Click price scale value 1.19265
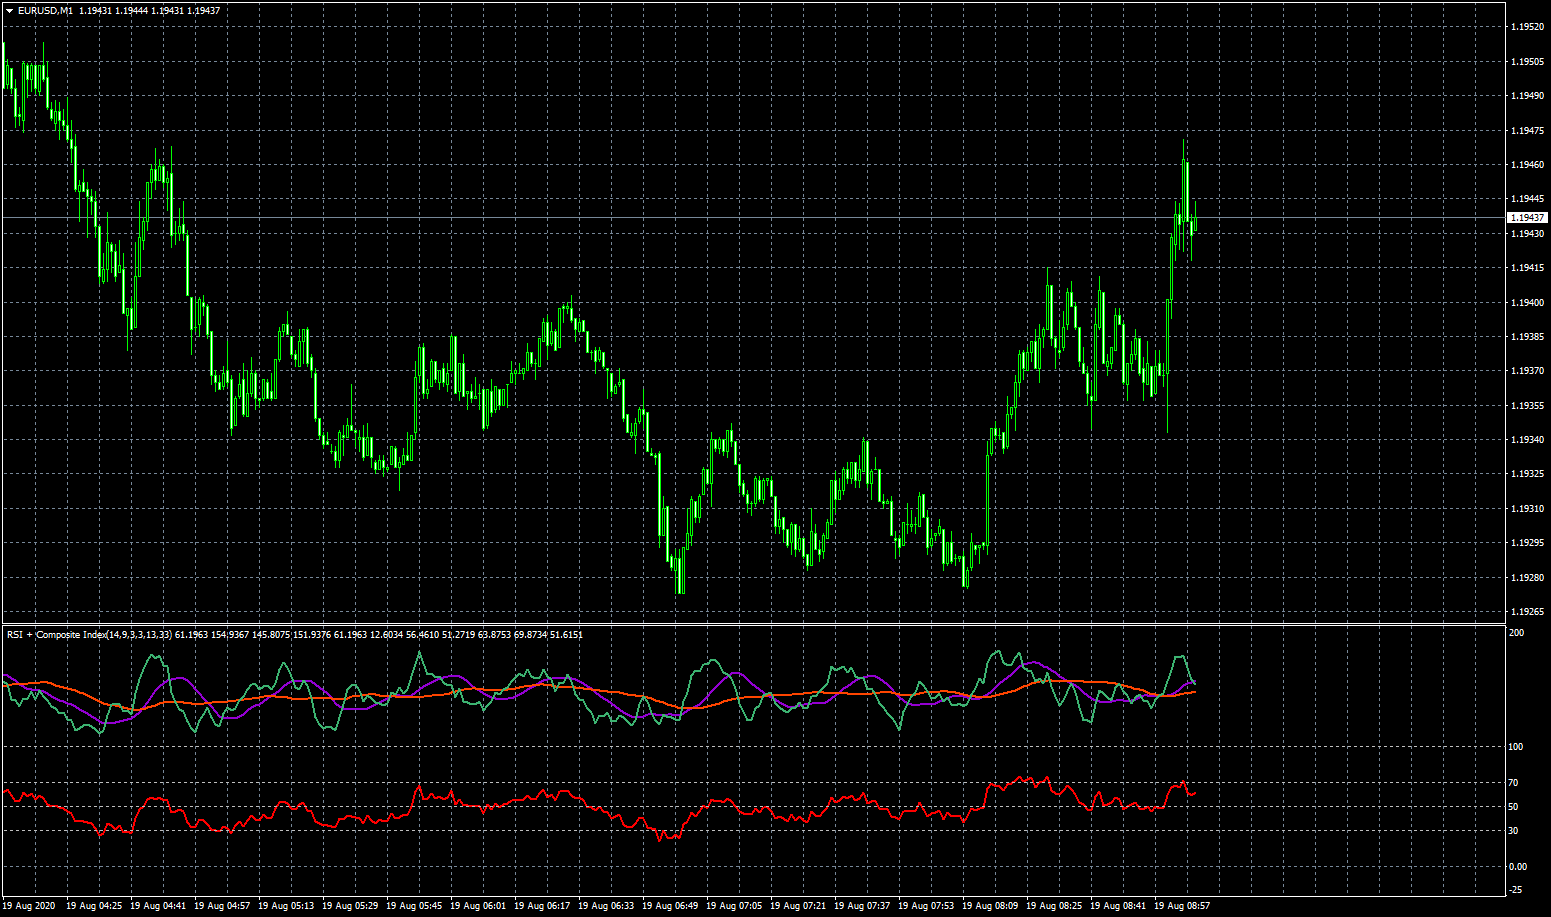1551x917 pixels. (1526, 612)
